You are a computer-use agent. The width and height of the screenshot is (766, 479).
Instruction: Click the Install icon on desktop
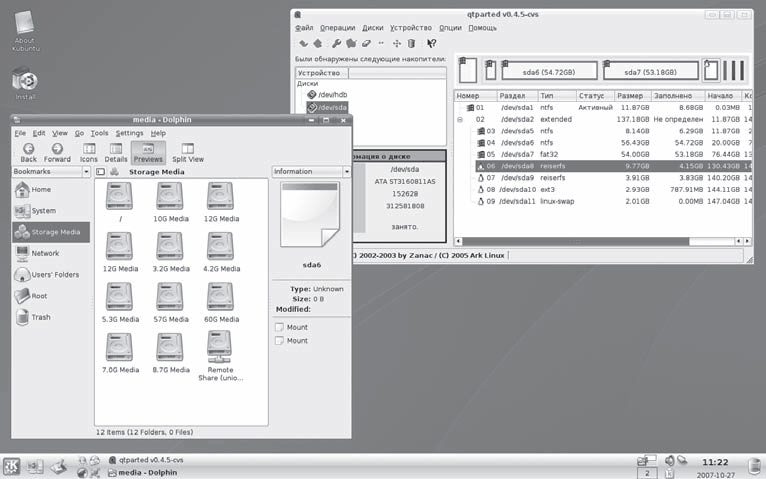tap(25, 84)
